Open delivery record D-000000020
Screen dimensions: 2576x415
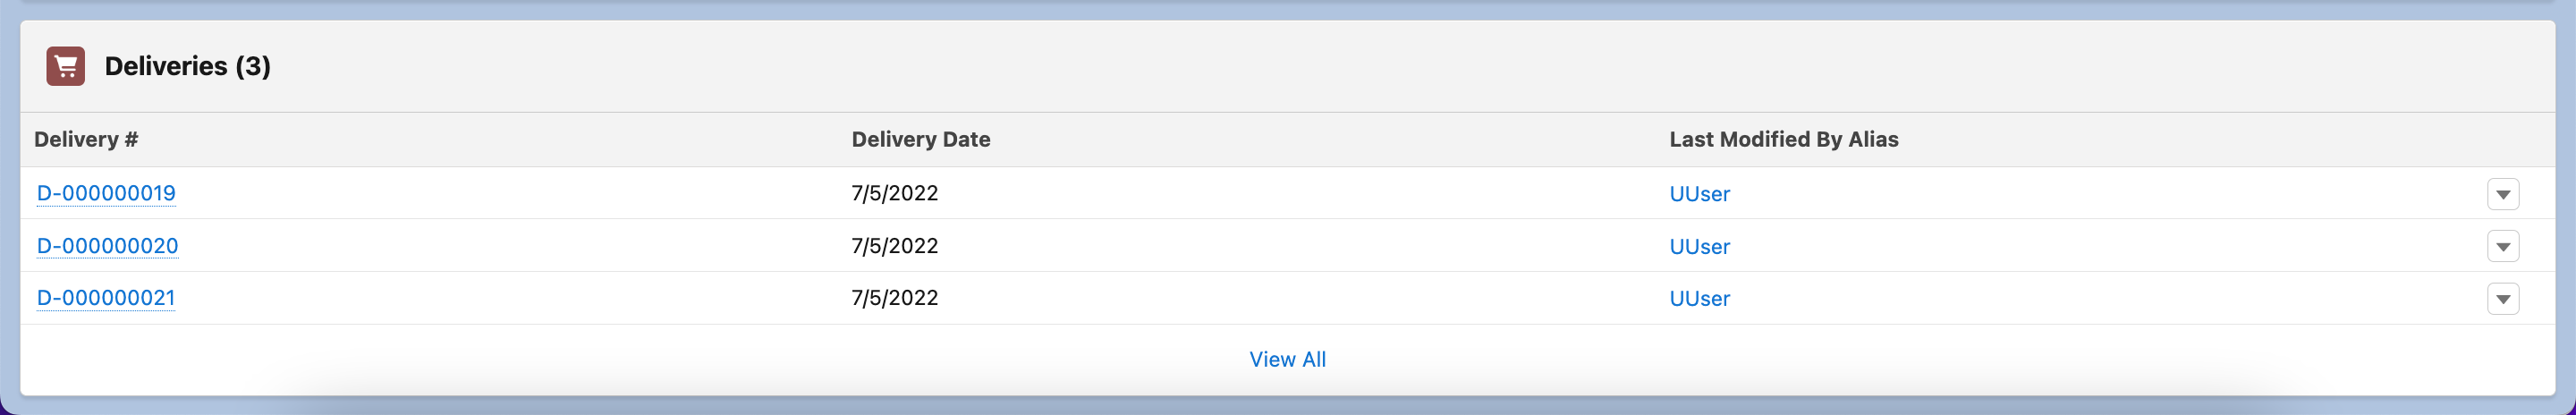107,246
